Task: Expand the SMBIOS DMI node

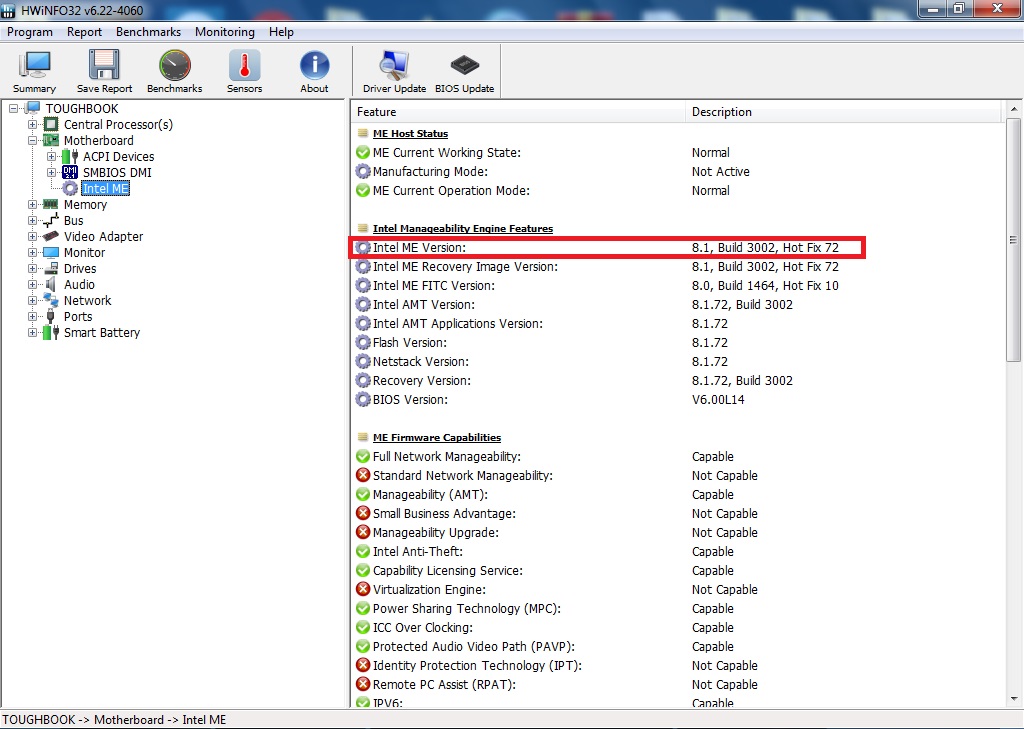Action: coord(51,172)
